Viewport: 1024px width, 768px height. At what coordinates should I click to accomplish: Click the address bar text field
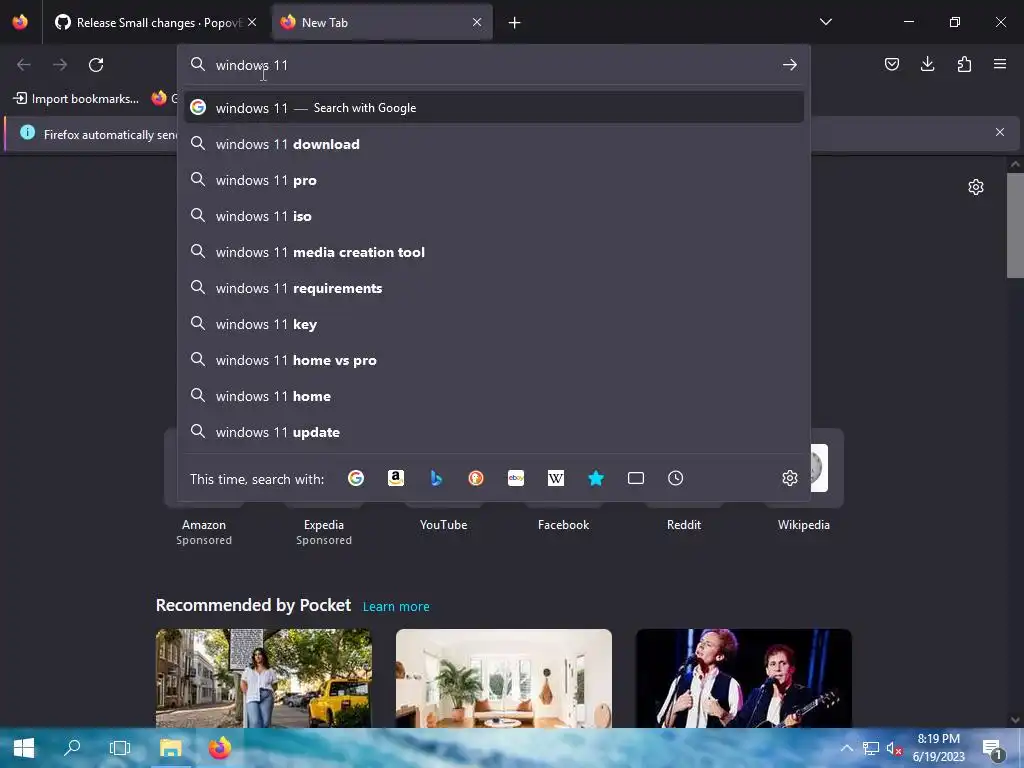click(493, 65)
